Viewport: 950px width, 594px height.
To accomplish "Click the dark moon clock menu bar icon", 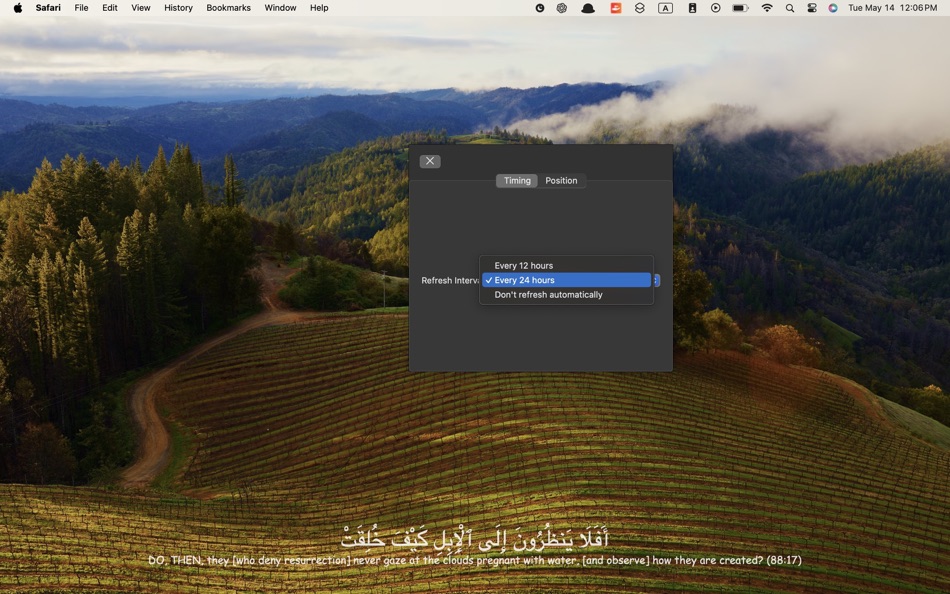I will point(540,8).
